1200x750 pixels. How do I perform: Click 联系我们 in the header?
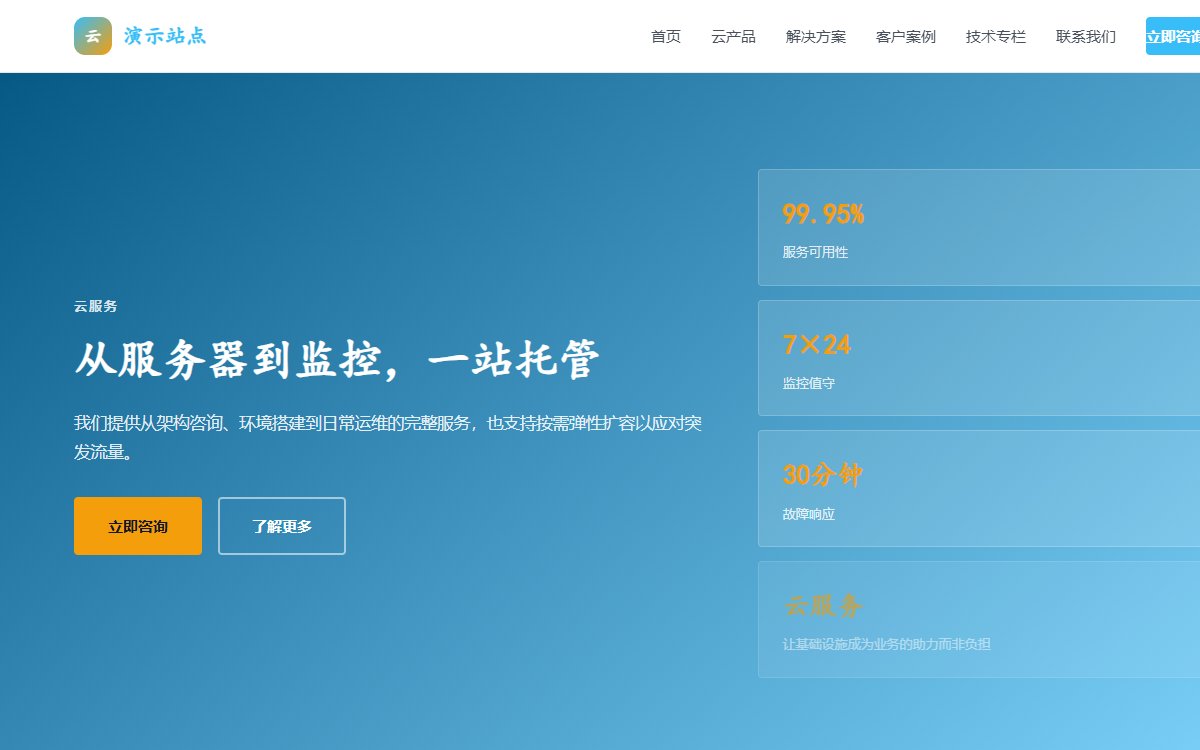pyautogui.click(x=1086, y=37)
